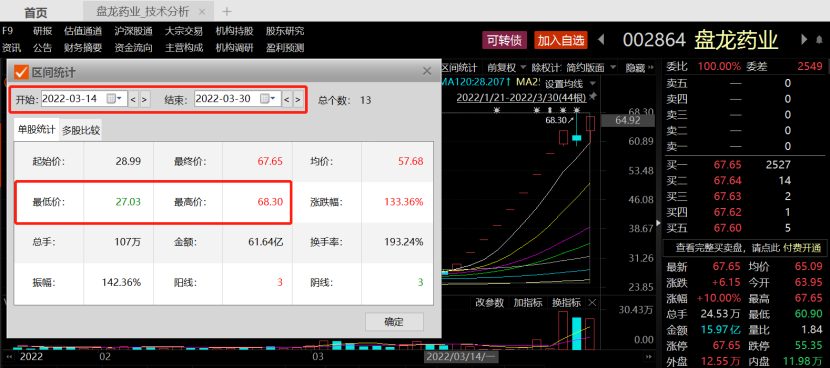Open the 股东研究 menu item
Image resolution: width=830 pixels, height=368 pixels.
pyautogui.click(x=285, y=31)
